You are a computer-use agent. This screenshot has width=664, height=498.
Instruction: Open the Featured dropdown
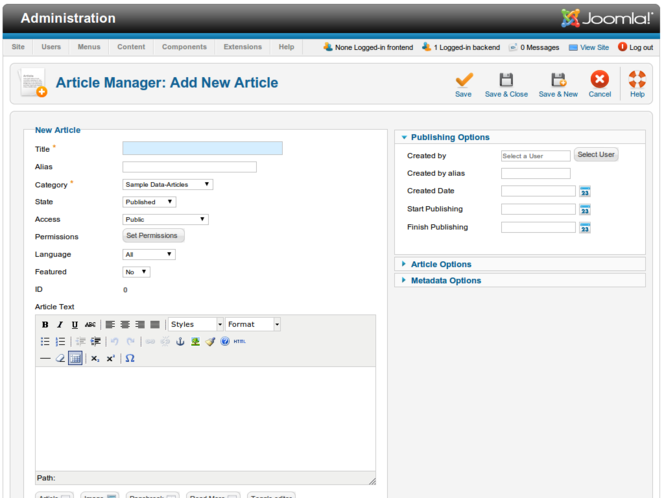[136, 272]
